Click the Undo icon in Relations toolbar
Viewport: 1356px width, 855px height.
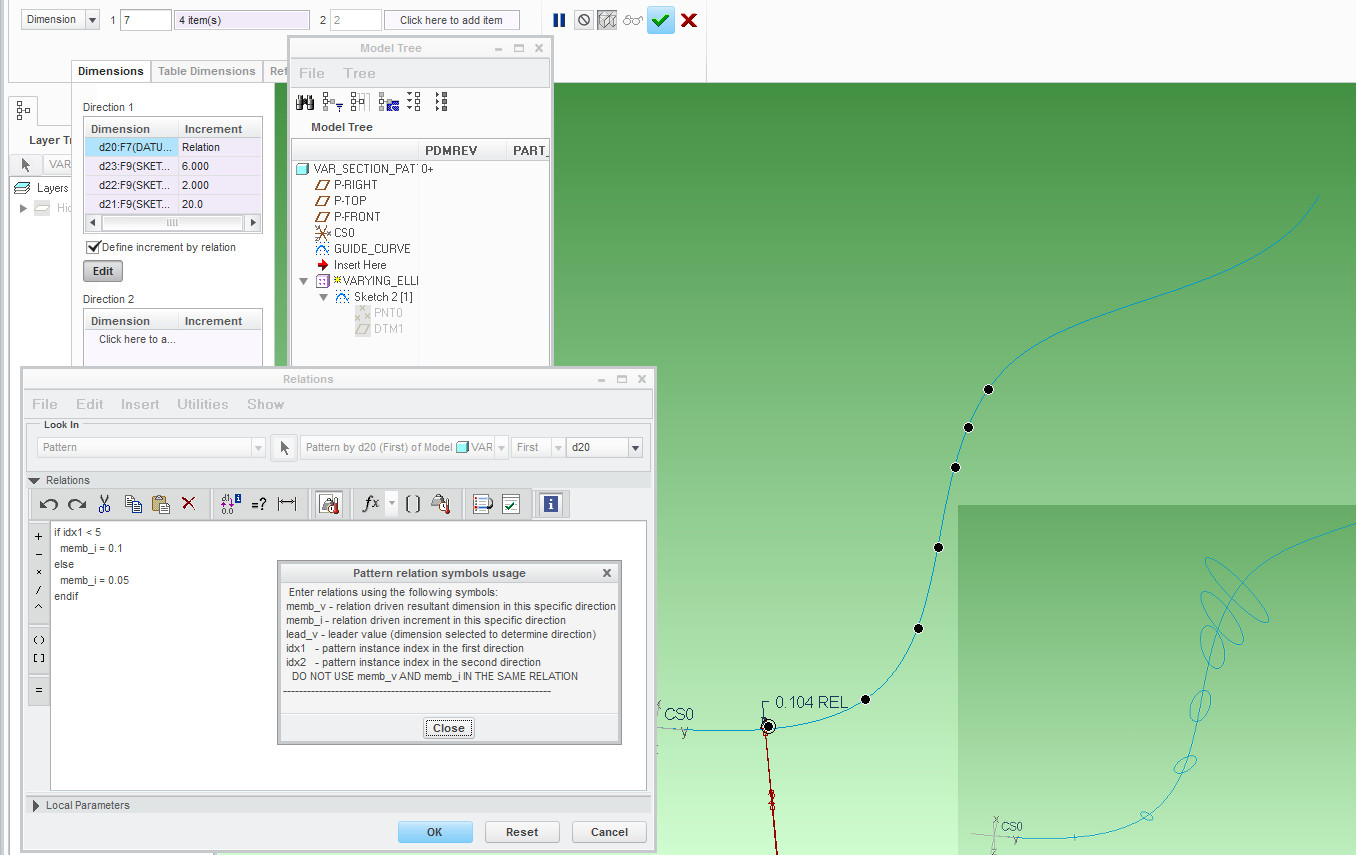pos(49,504)
